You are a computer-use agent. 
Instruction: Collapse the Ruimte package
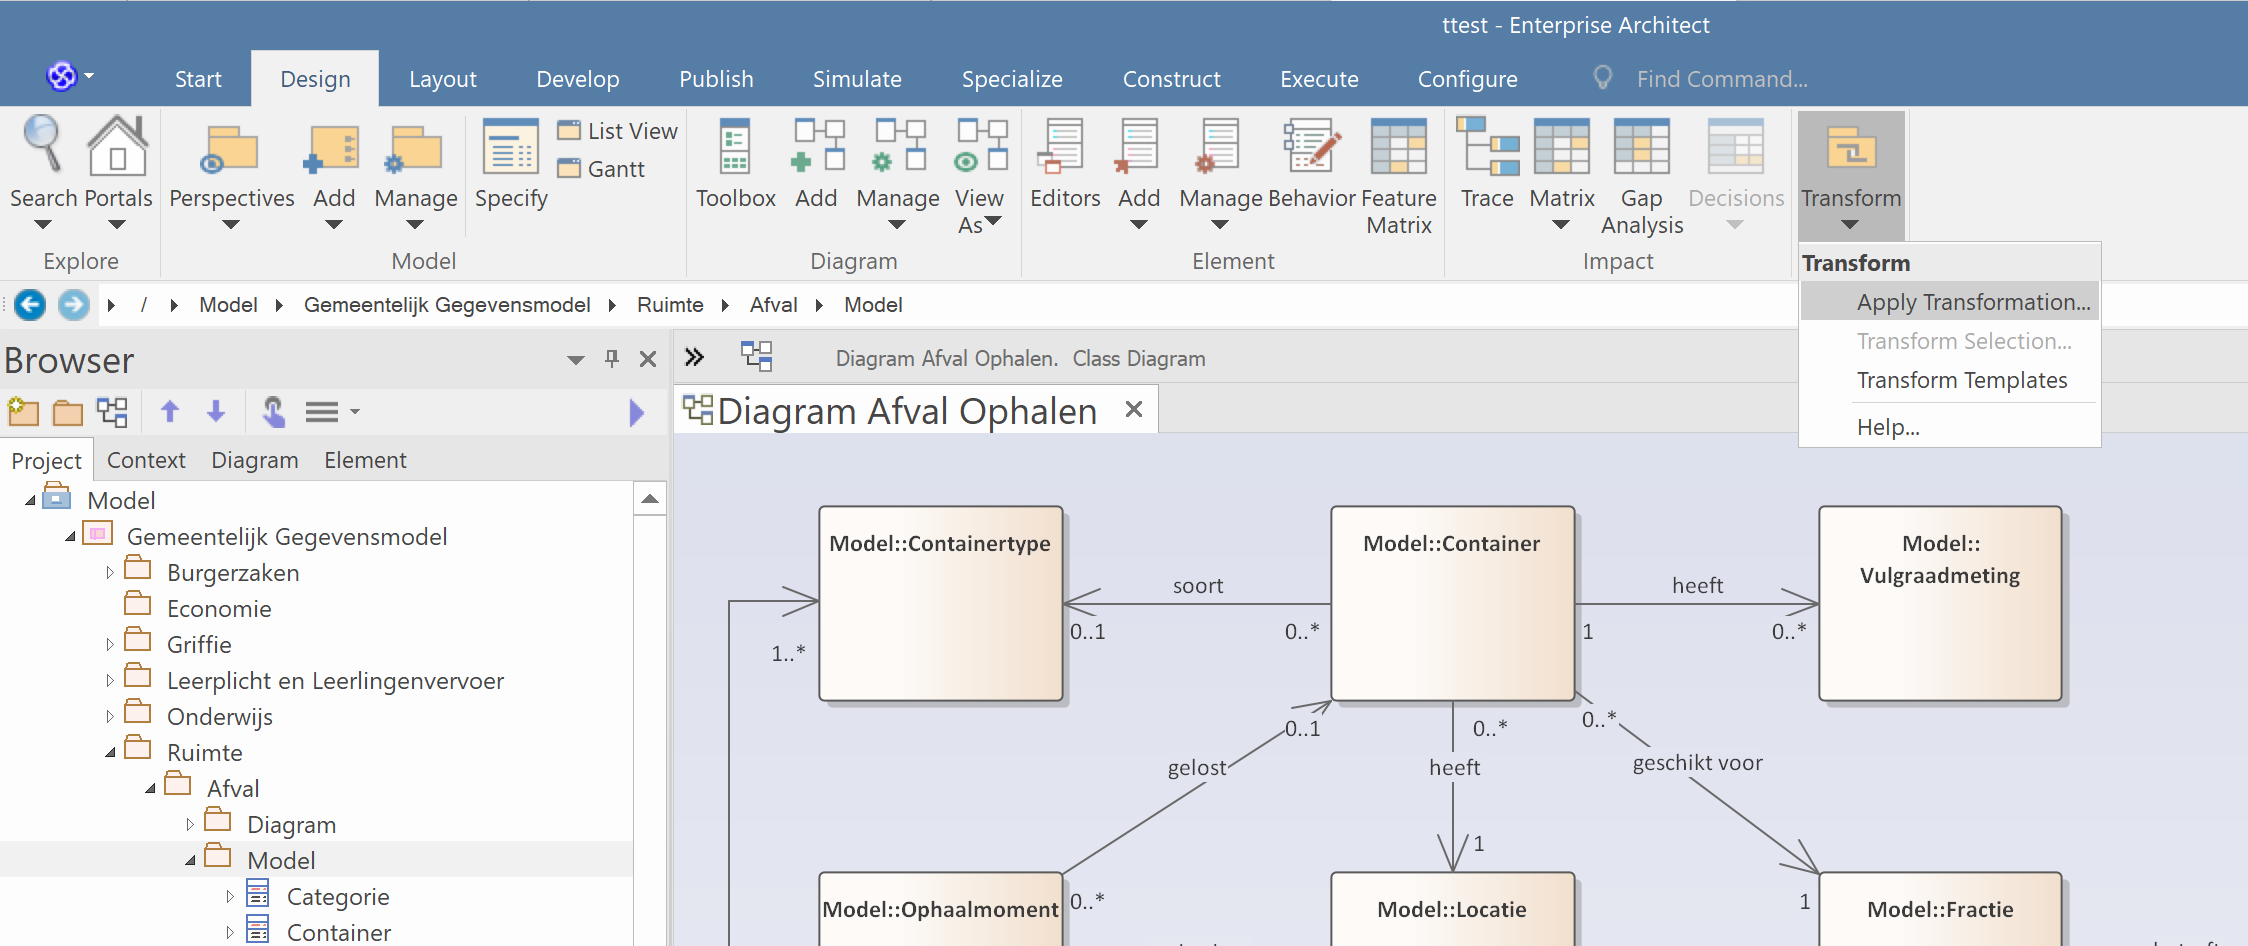coord(110,753)
